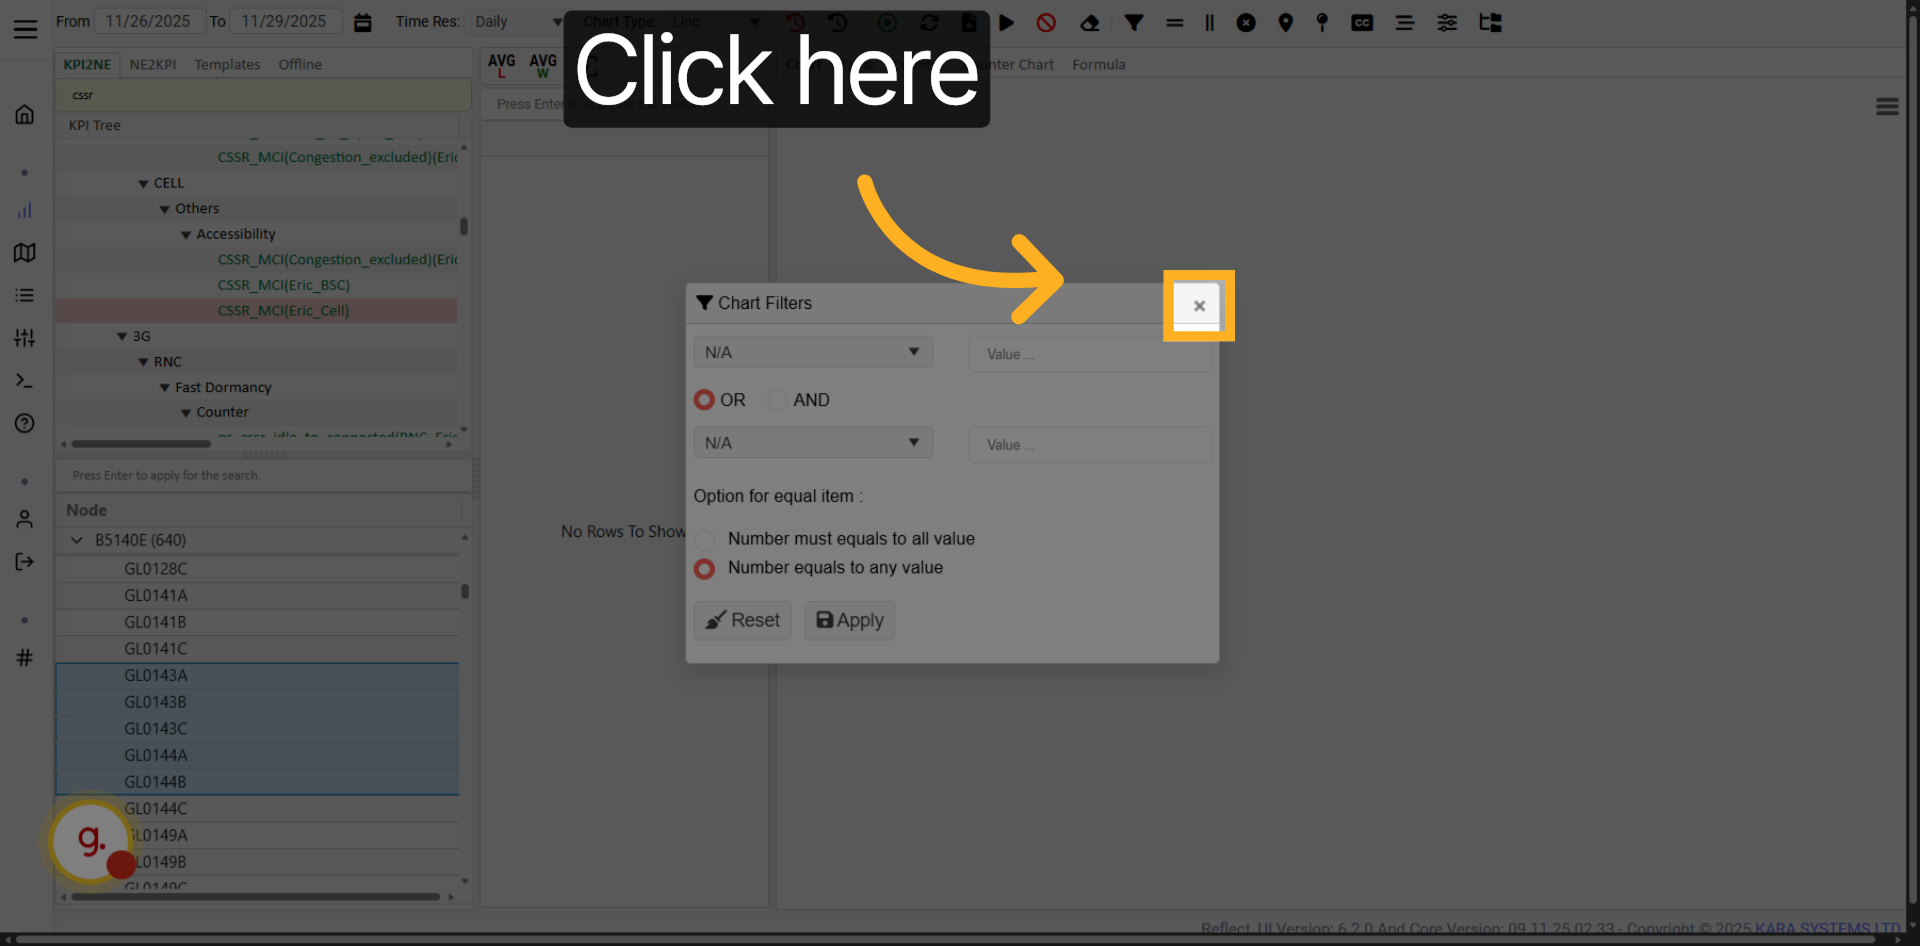Open the map sidebar icon
The height and width of the screenshot is (946, 1920).
[x=25, y=252]
